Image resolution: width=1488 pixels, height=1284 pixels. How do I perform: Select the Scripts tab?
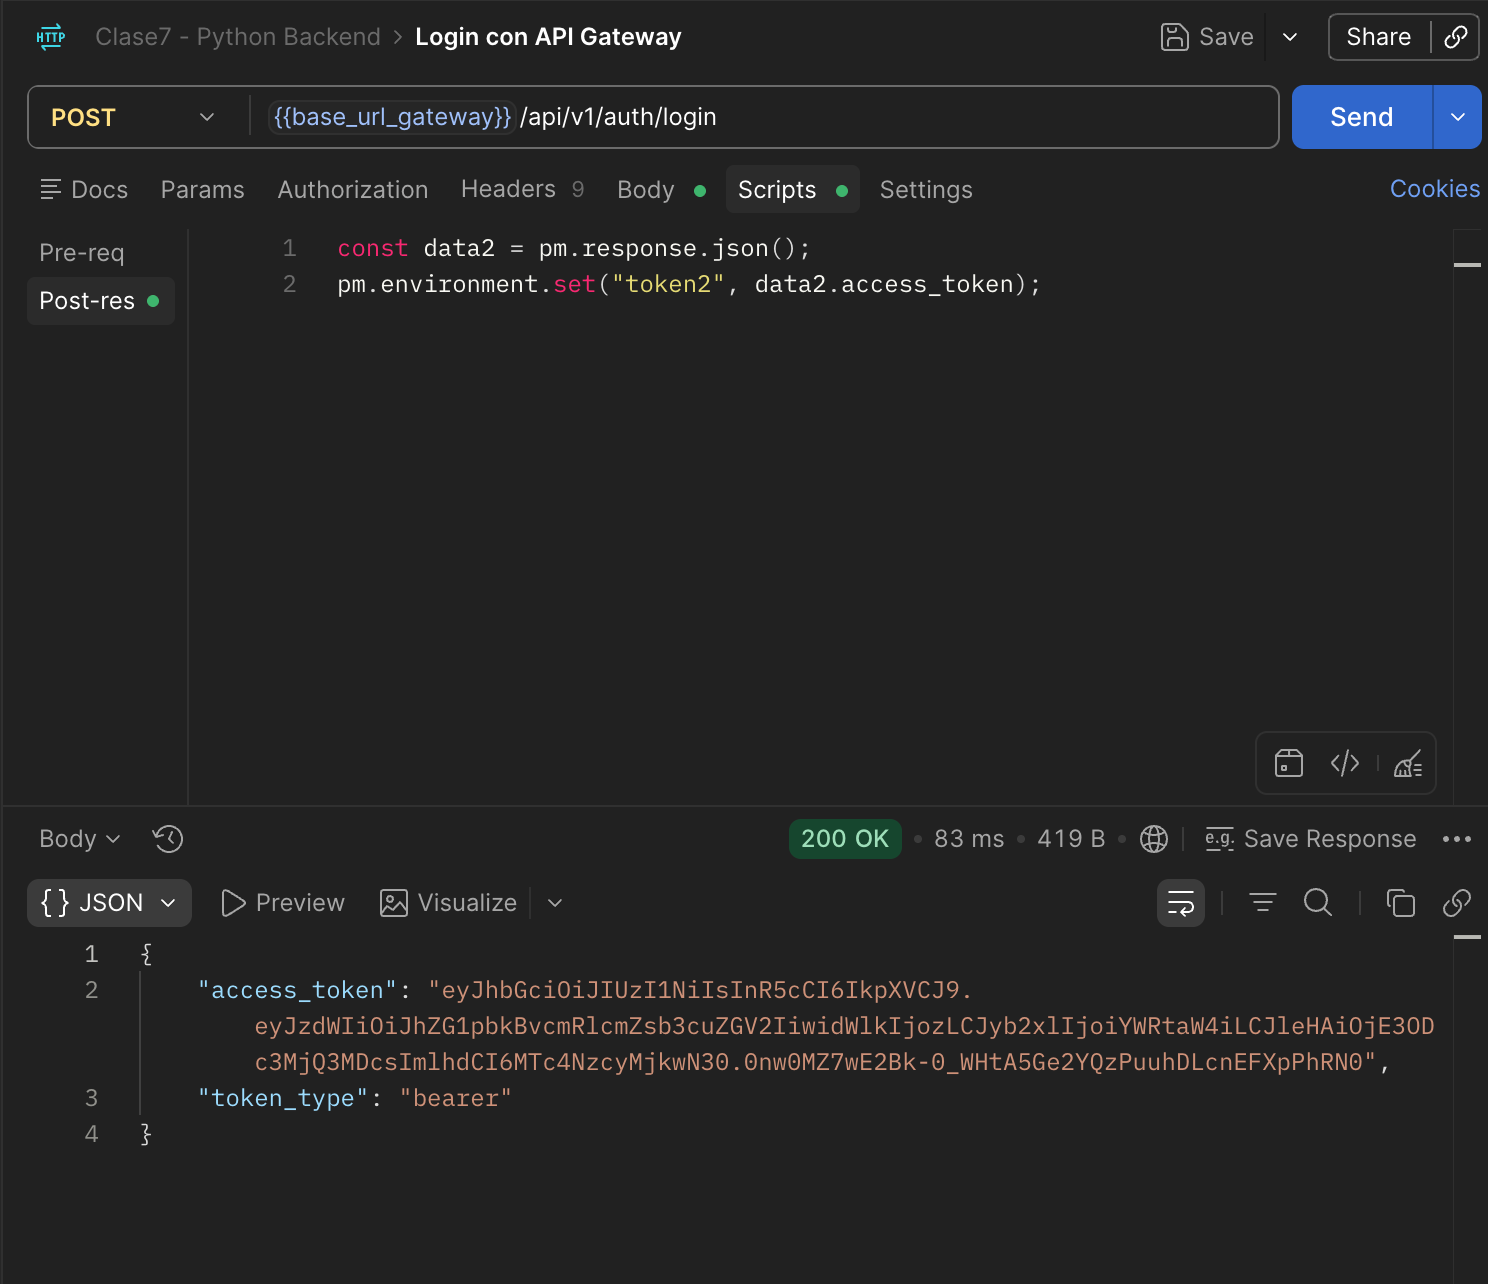[x=793, y=190]
